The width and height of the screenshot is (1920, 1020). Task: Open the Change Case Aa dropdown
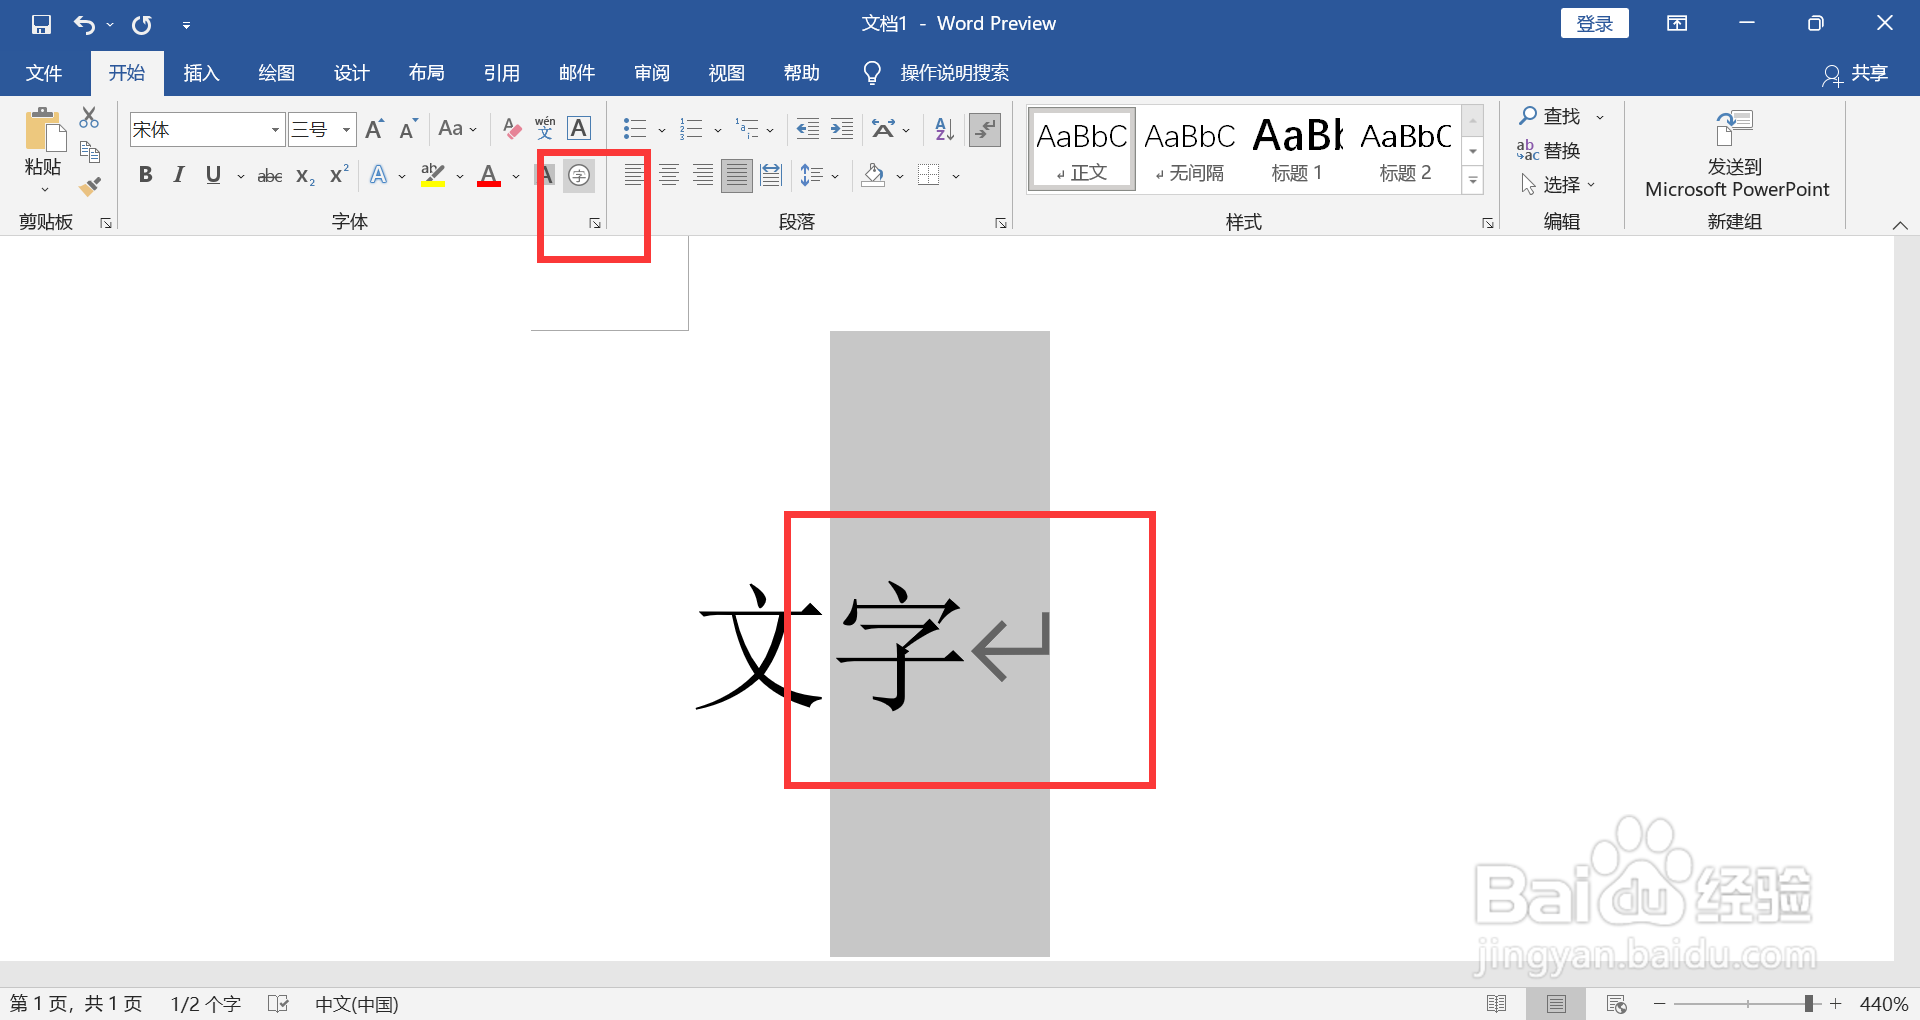[457, 129]
